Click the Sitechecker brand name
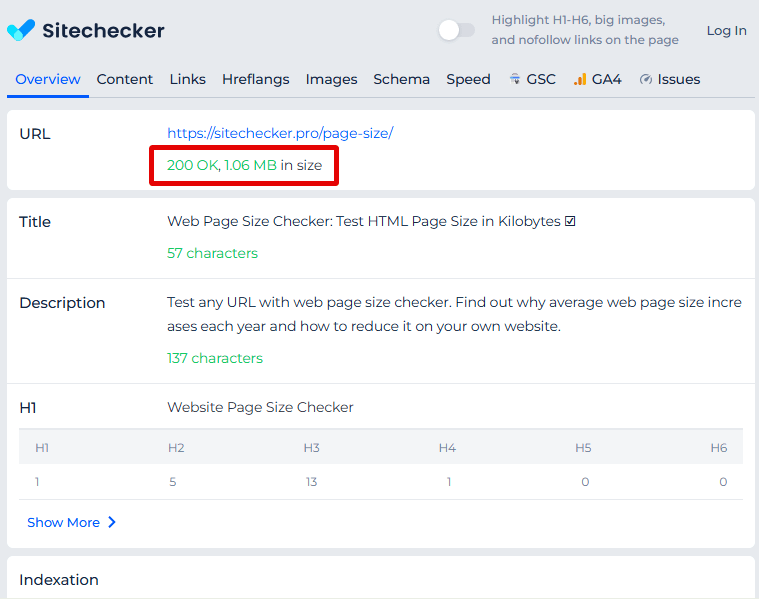Viewport: 760px width, 599px height. click(x=103, y=31)
